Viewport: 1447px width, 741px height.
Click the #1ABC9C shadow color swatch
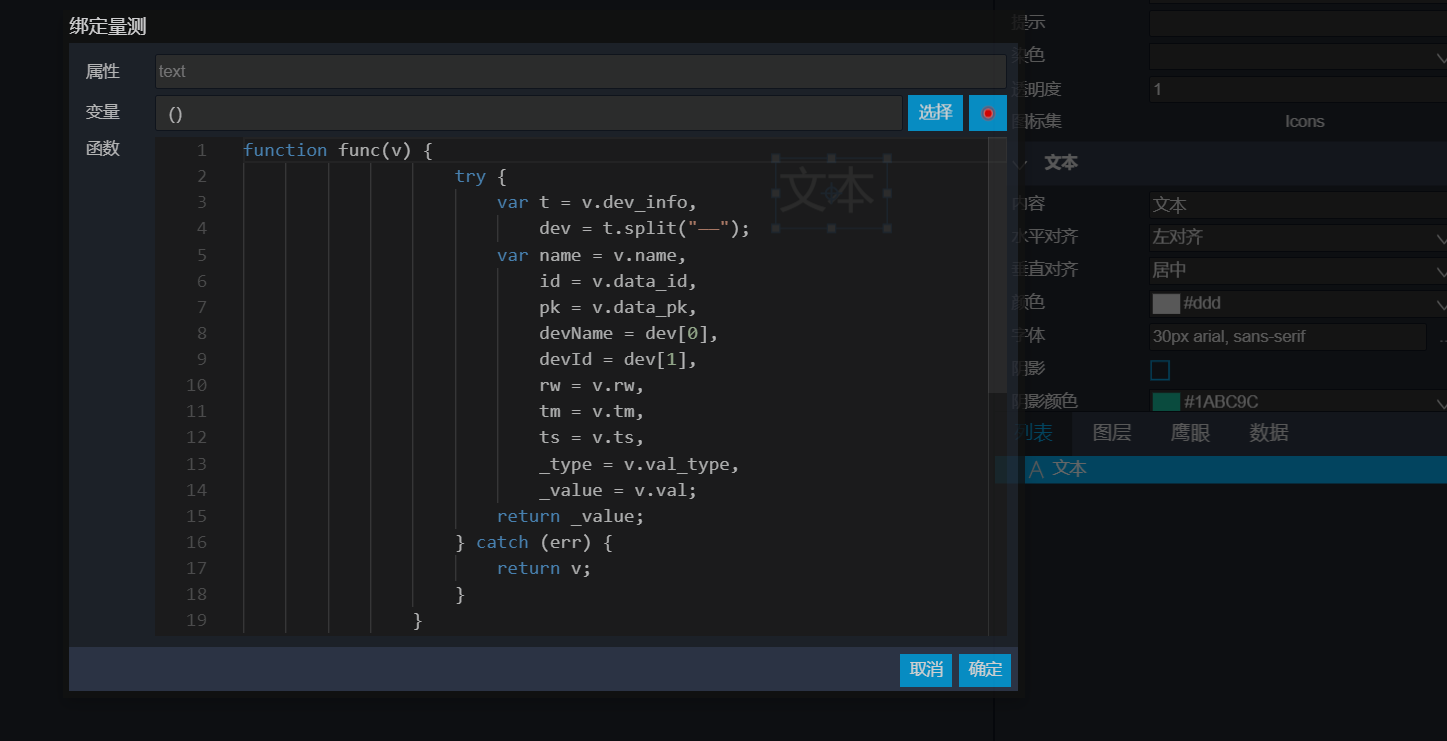click(1166, 402)
